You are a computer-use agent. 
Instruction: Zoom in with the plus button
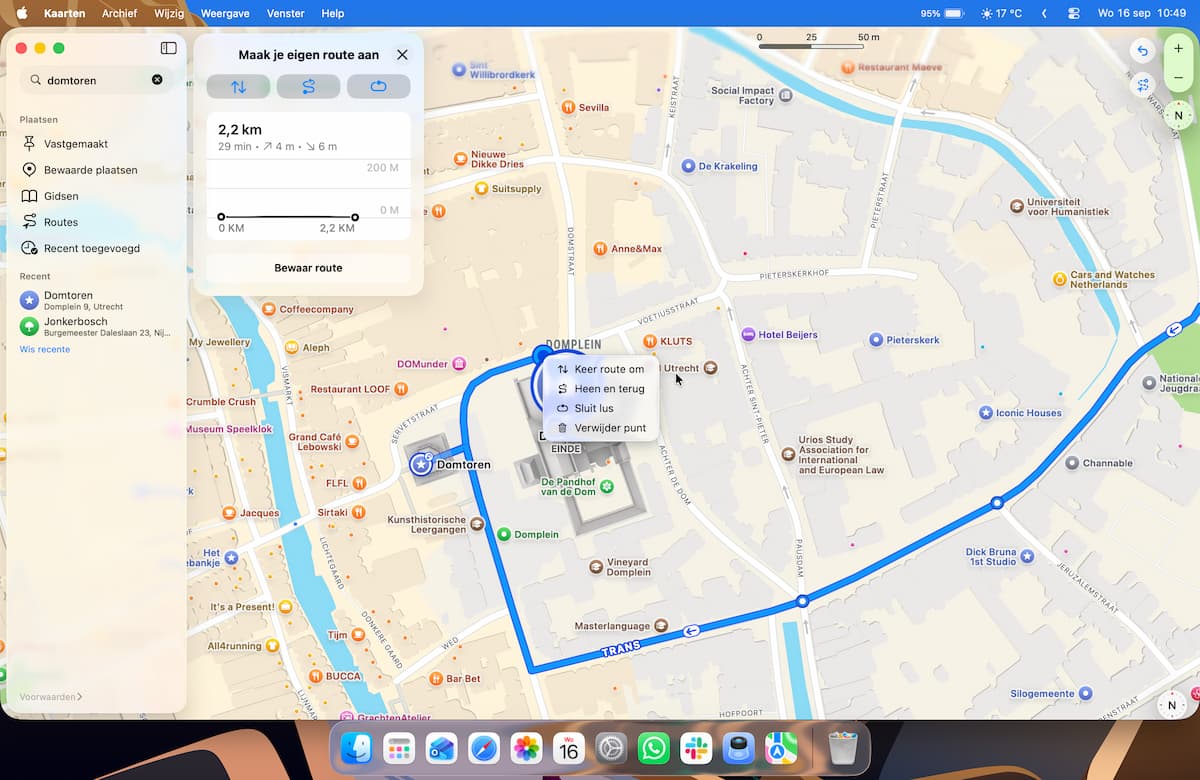(1178, 48)
